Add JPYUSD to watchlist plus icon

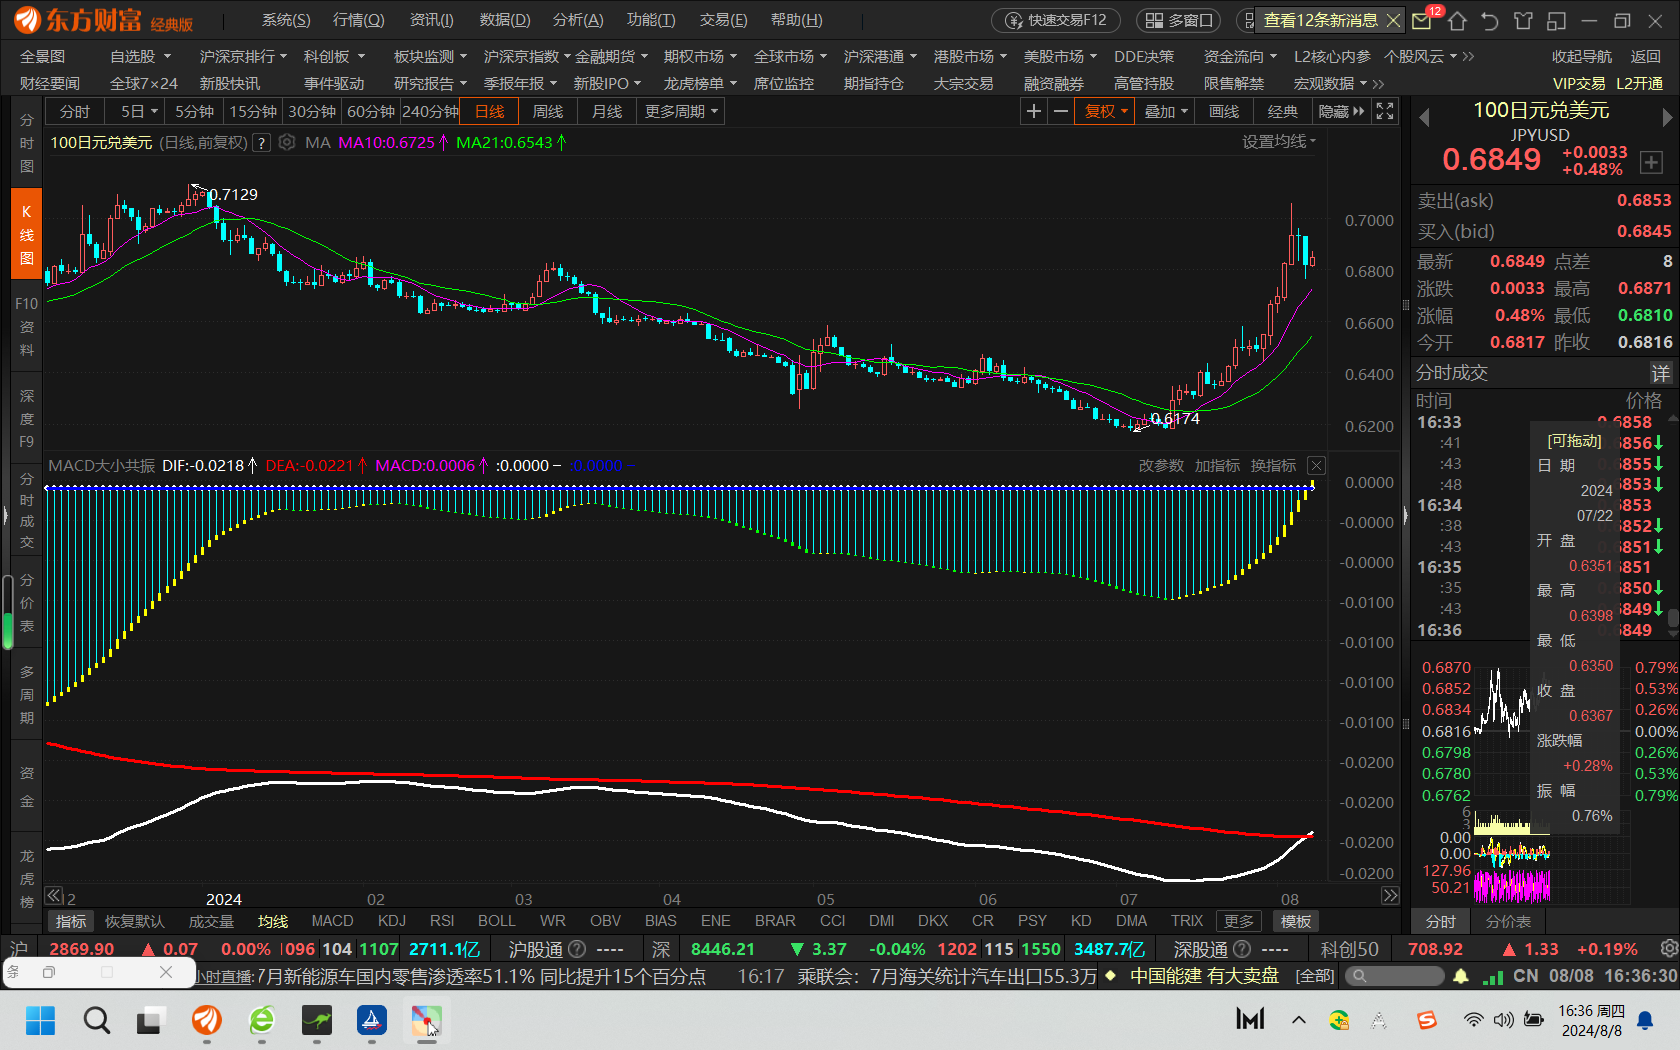[1651, 162]
